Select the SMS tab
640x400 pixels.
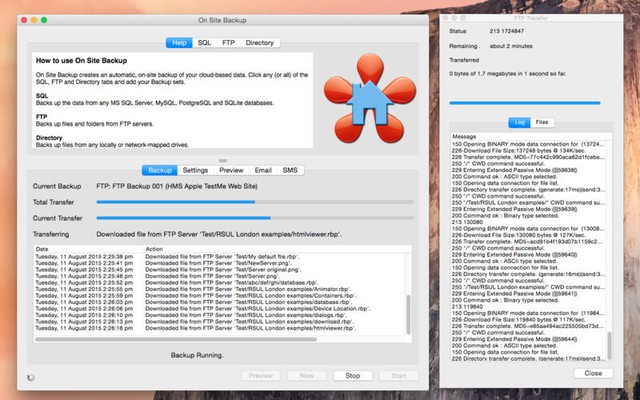pos(290,171)
